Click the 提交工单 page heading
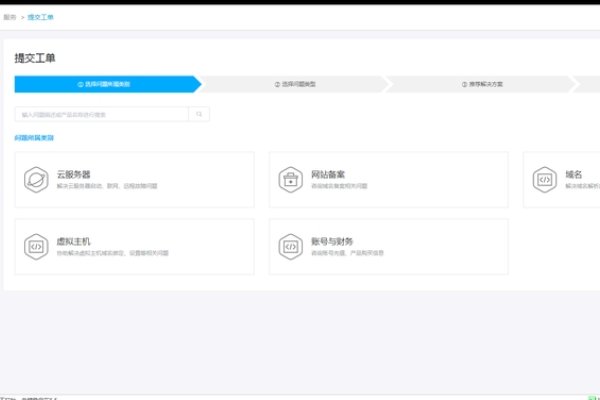This screenshot has height=400, width=600. point(35,58)
